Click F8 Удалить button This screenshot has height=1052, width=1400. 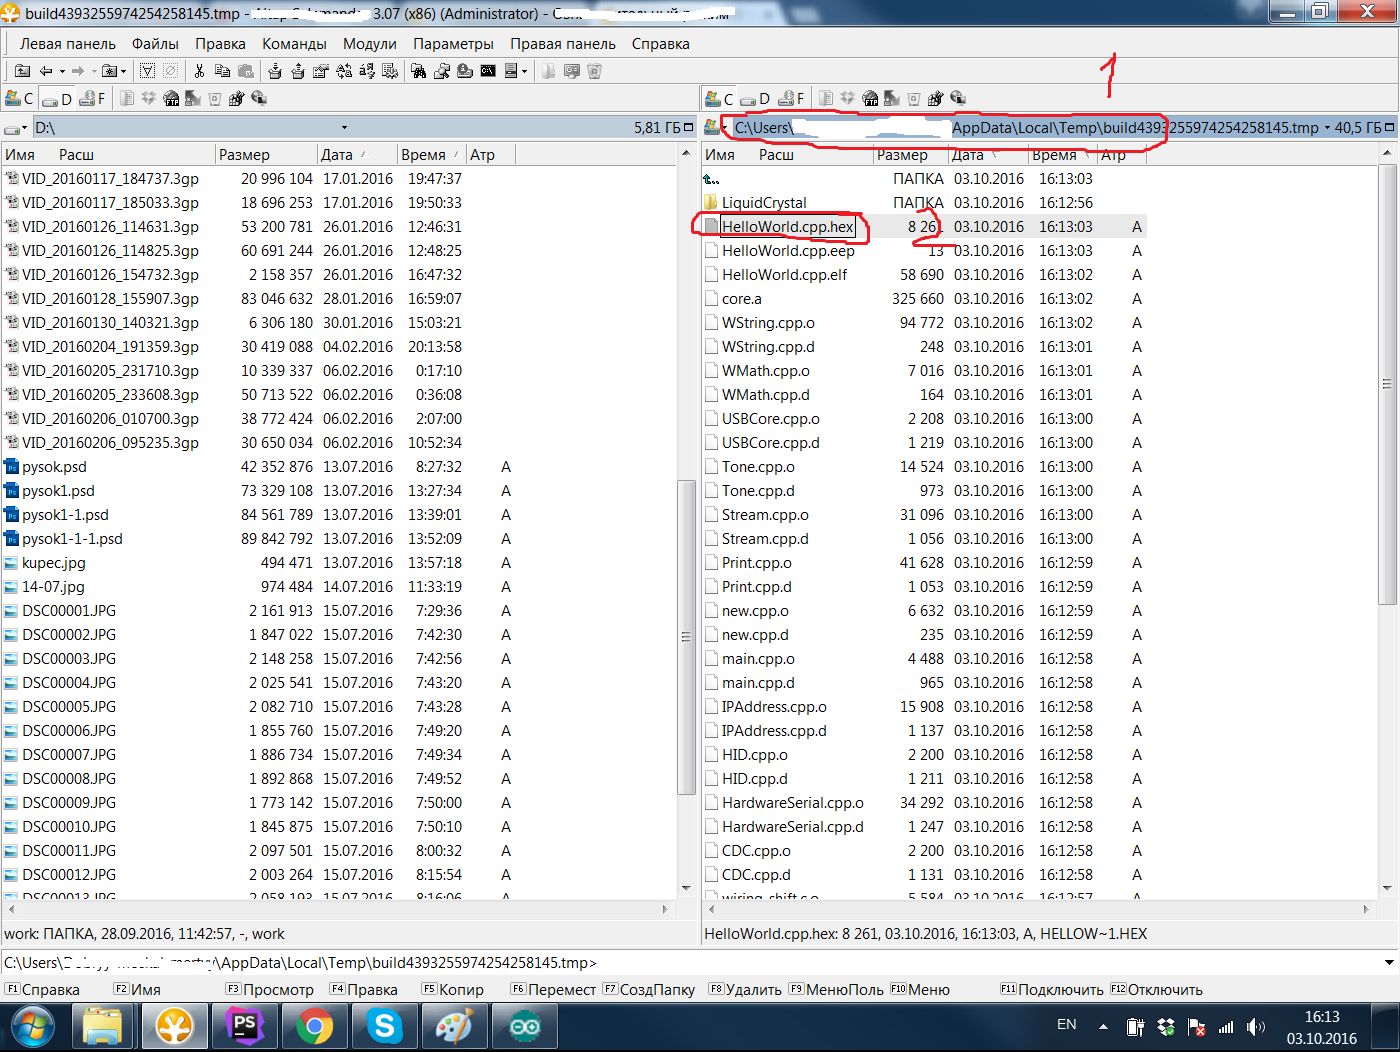(745, 990)
